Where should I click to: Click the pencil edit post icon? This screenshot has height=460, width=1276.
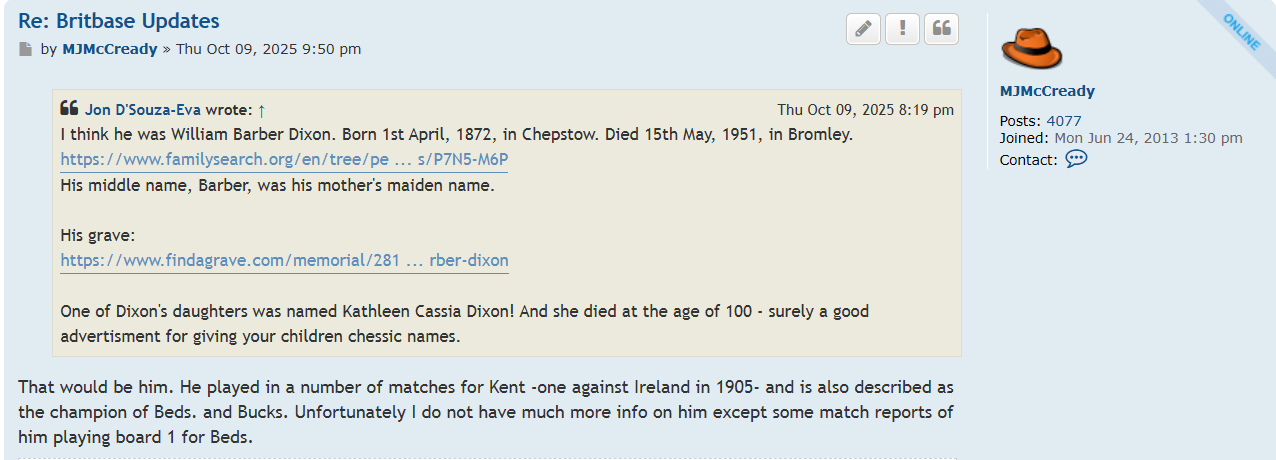[x=864, y=29]
